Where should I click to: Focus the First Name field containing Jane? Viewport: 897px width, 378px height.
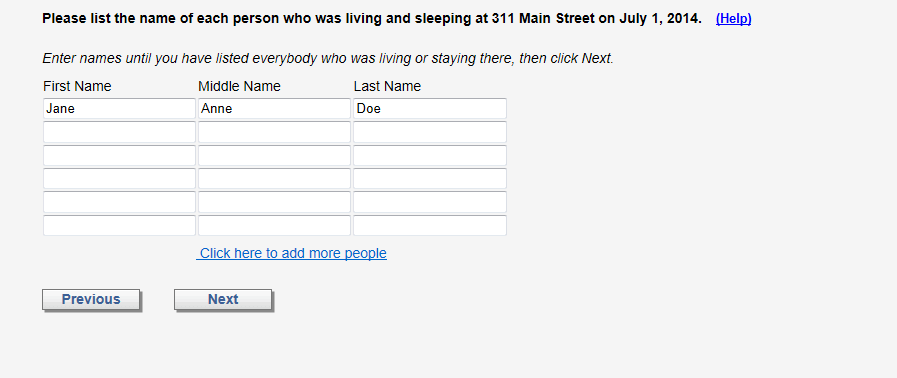[119, 109]
